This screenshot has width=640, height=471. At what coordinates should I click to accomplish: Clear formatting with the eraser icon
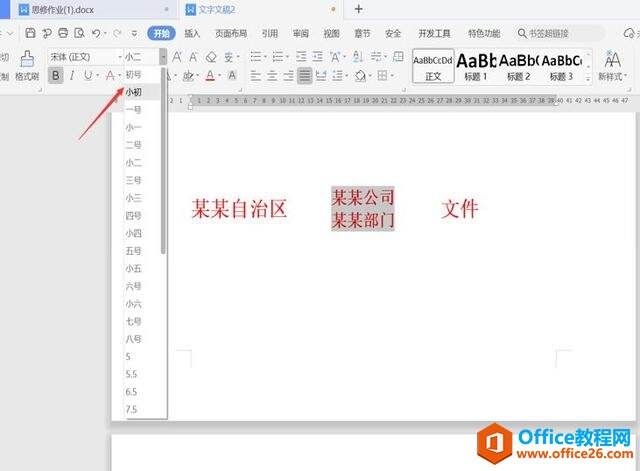pyautogui.click(x=211, y=57)
